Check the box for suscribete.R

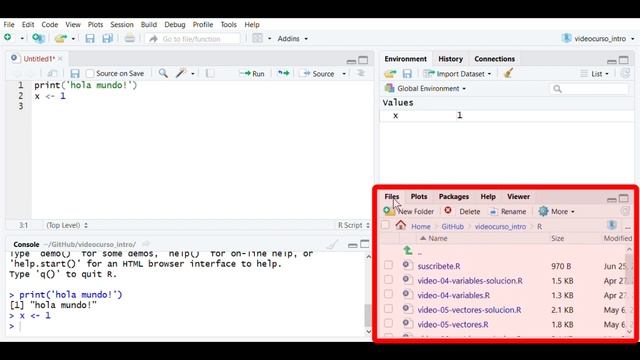tap(388, 265)
